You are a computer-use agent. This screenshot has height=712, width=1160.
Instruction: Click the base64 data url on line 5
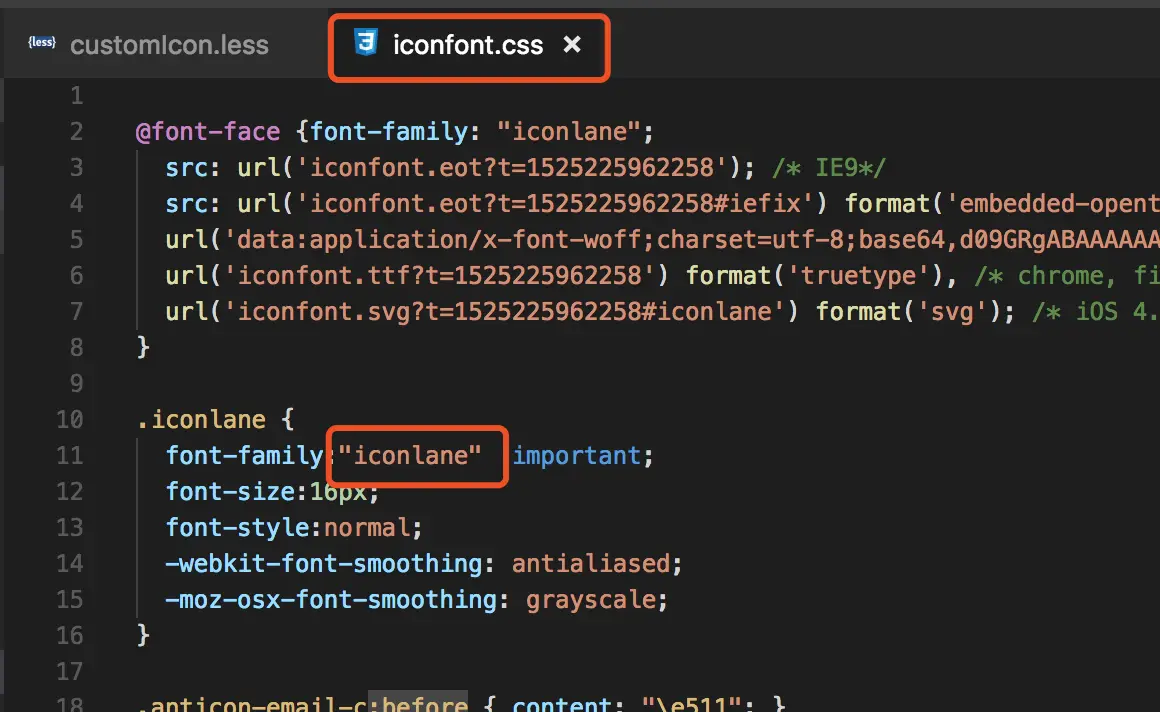[692, 239]
